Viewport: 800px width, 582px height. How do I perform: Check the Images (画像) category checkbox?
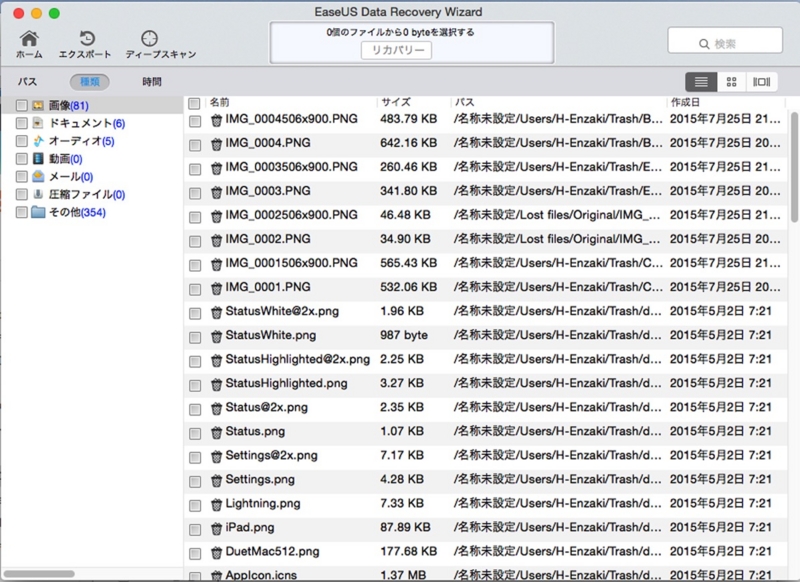[21, 106]
